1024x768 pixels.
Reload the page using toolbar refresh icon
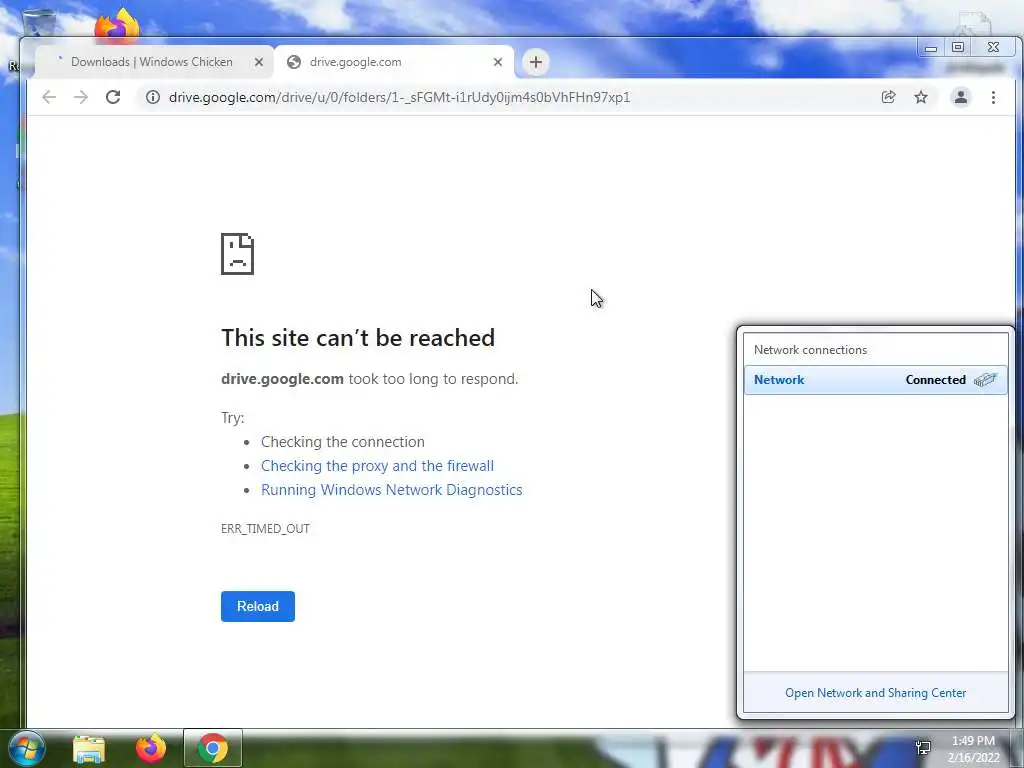tap(113, 97)
